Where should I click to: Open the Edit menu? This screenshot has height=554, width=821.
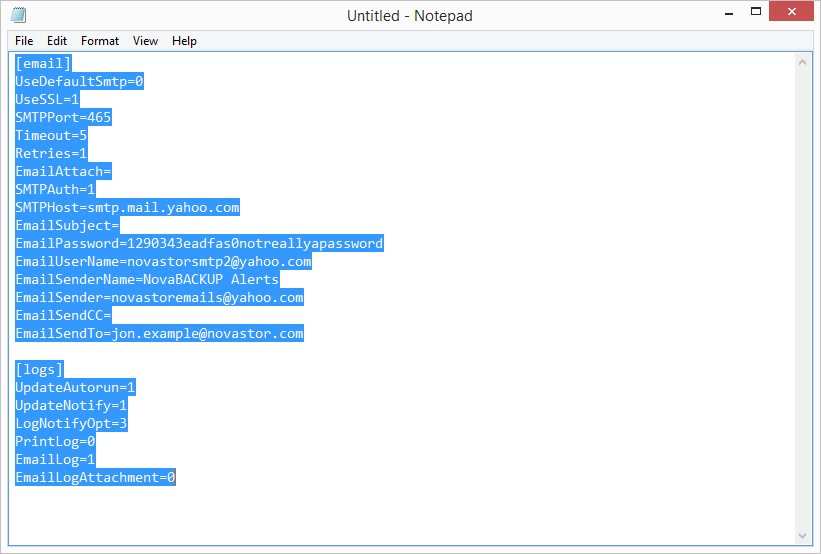tap(57, 41)
